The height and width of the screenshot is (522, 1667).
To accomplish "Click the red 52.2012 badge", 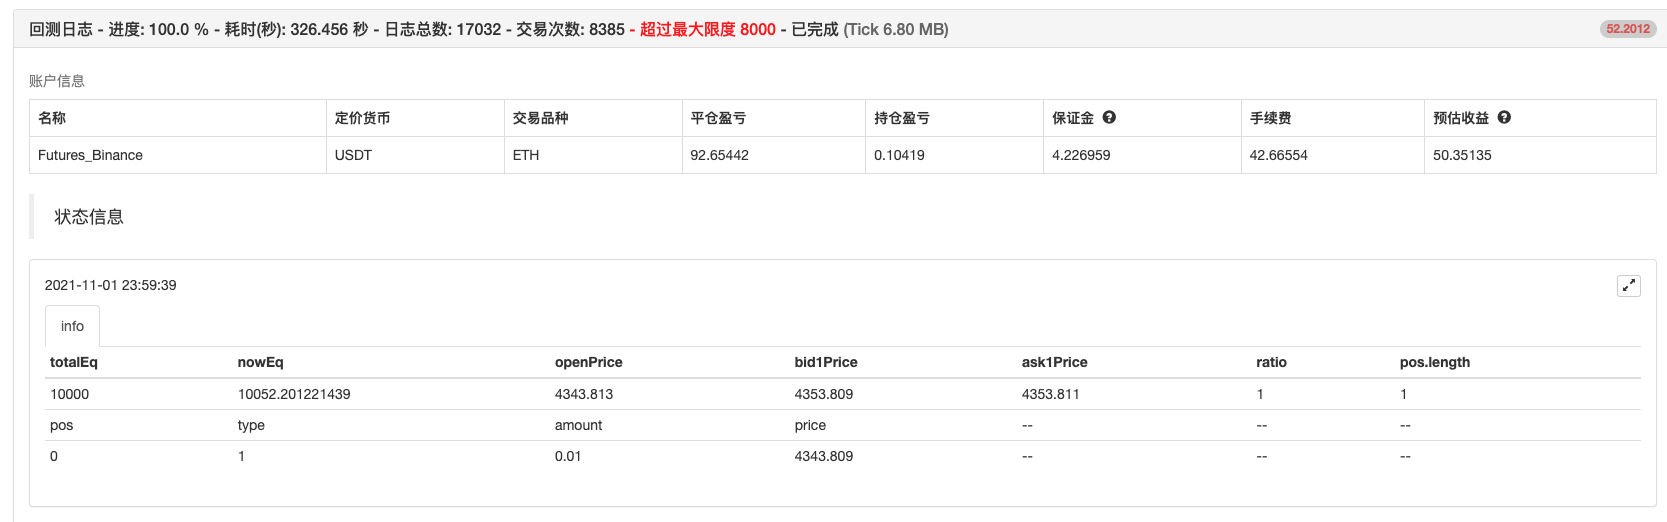I will (x=1627, y=29).
